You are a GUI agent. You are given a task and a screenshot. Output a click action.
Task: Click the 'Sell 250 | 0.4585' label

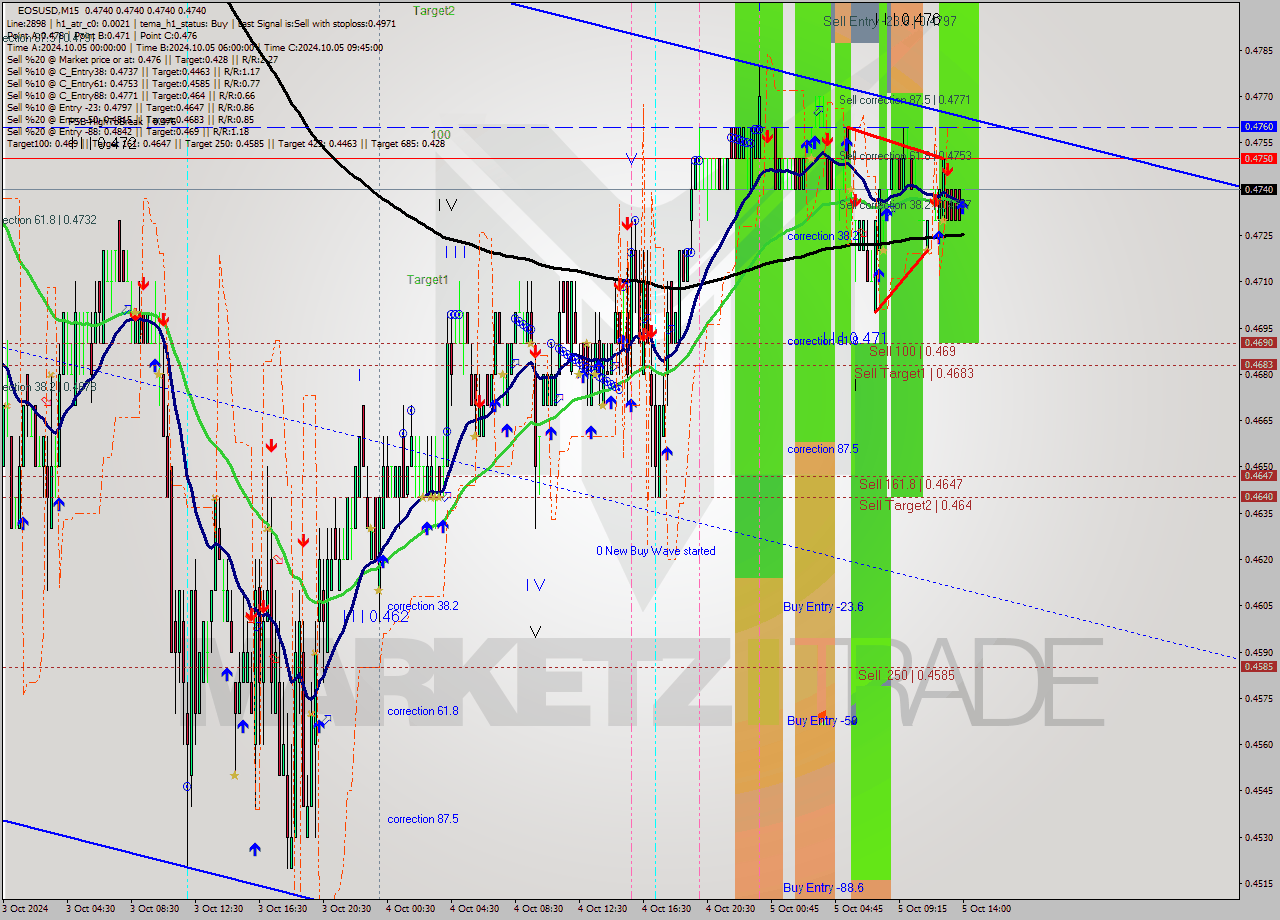click(x=906, y=675)
